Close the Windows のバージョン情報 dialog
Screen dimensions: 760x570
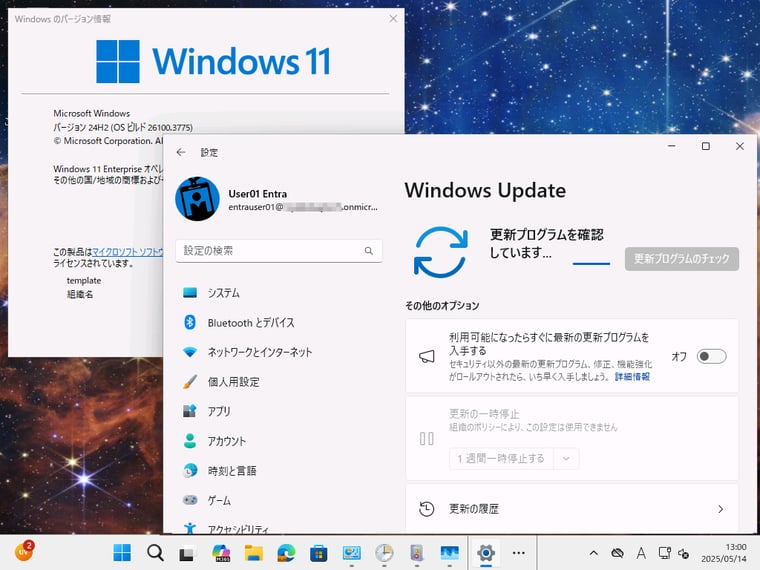click(x=393, y=18)
